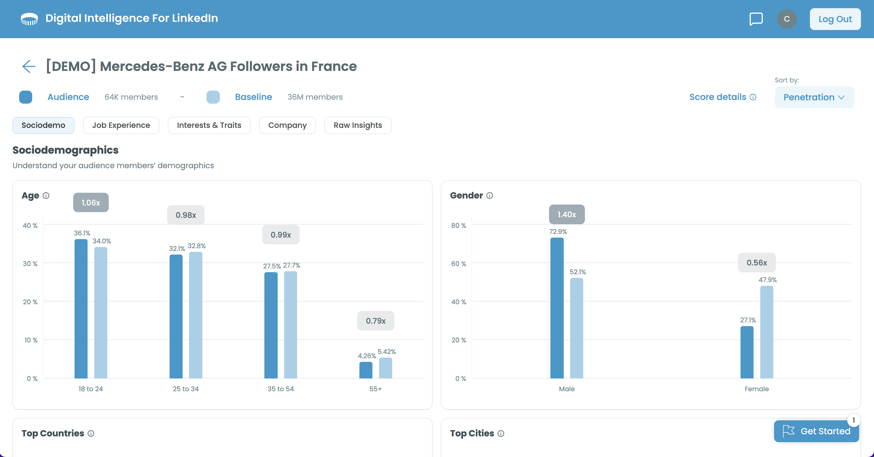Image resolution: width=874 pixels, height=457 pixels.
Task: Select the Sociodemo tab
Action: pos(43,125)
